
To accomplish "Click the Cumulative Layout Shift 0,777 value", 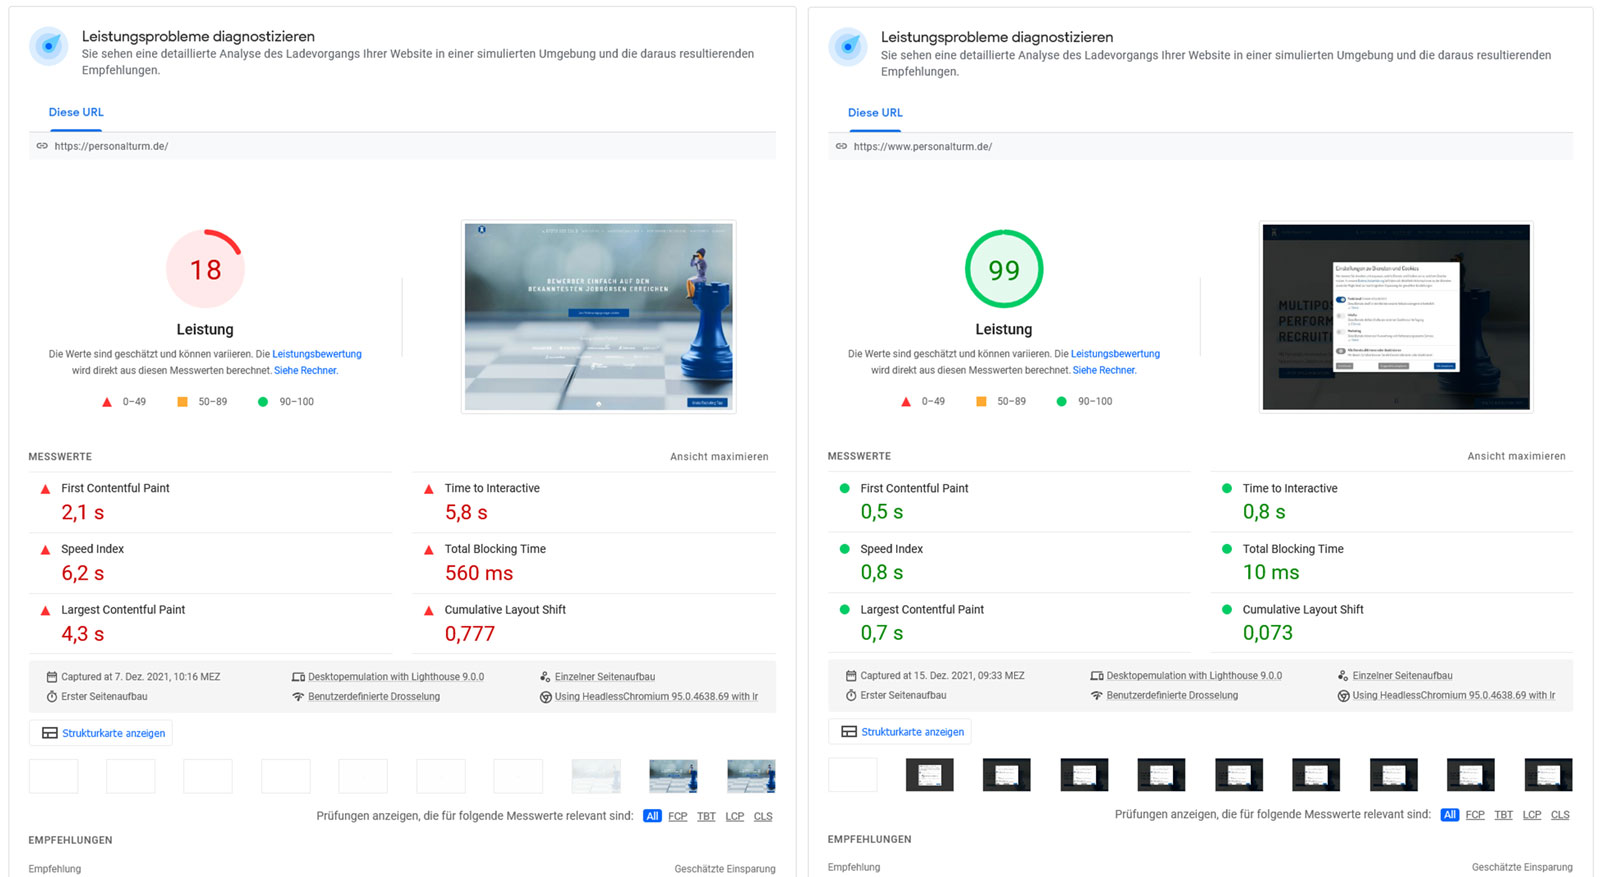I will click(x=470, y=634).
